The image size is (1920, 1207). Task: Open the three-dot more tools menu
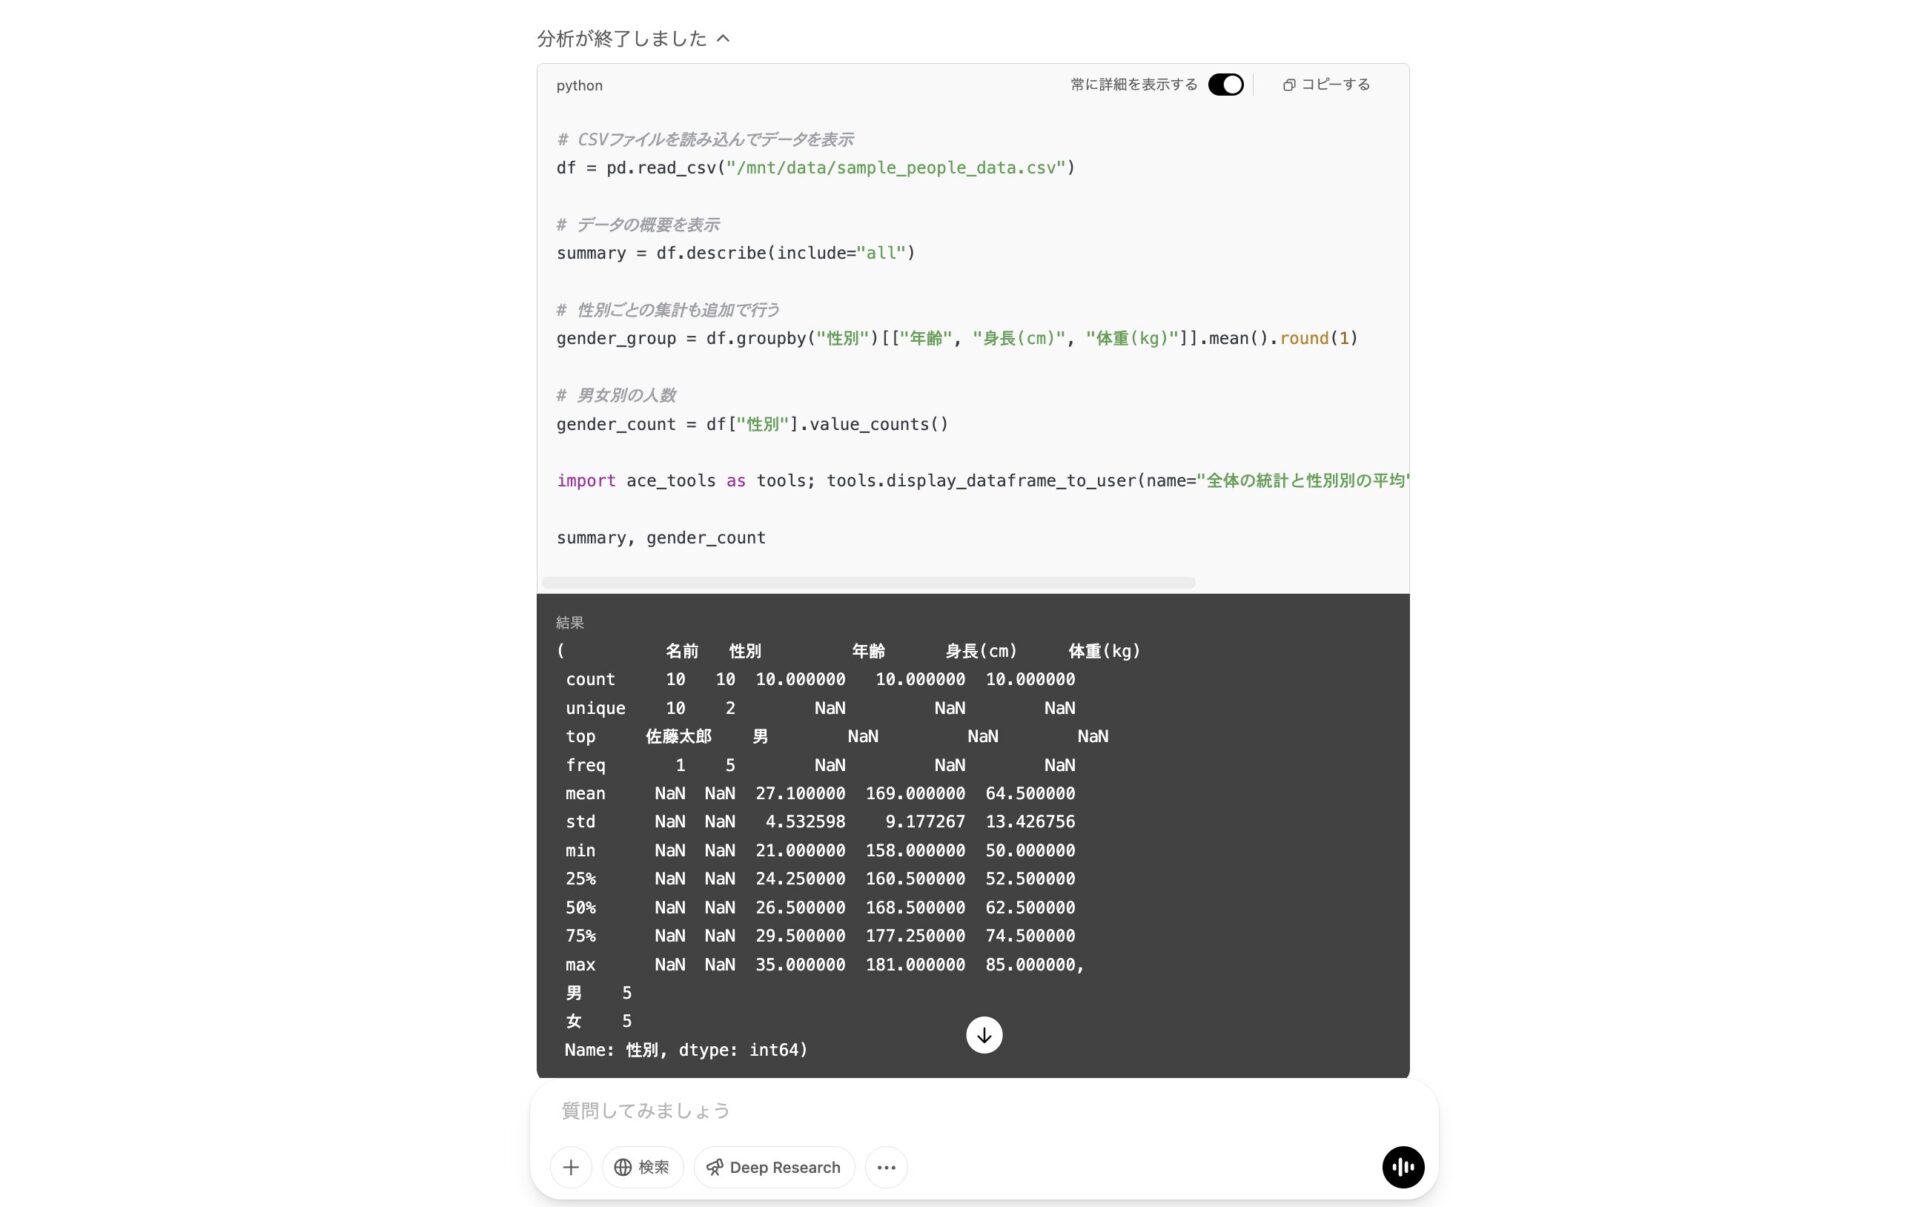[x=886, y=1167]
